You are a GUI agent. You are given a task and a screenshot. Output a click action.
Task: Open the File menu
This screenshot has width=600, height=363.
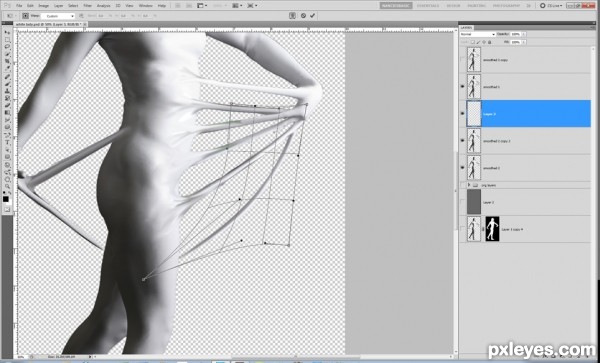click(19, 6)
